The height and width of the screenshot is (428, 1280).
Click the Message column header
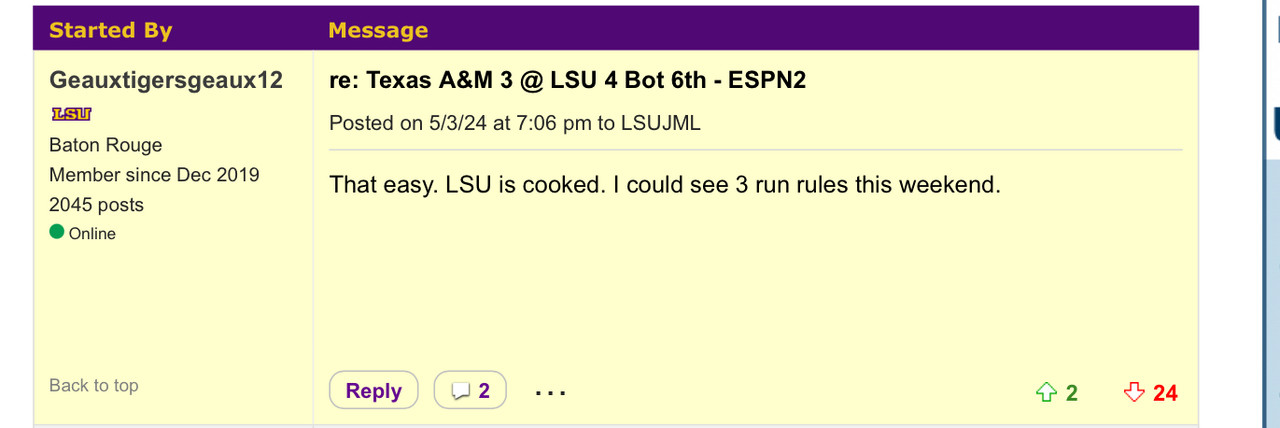[x=378, y=30]
